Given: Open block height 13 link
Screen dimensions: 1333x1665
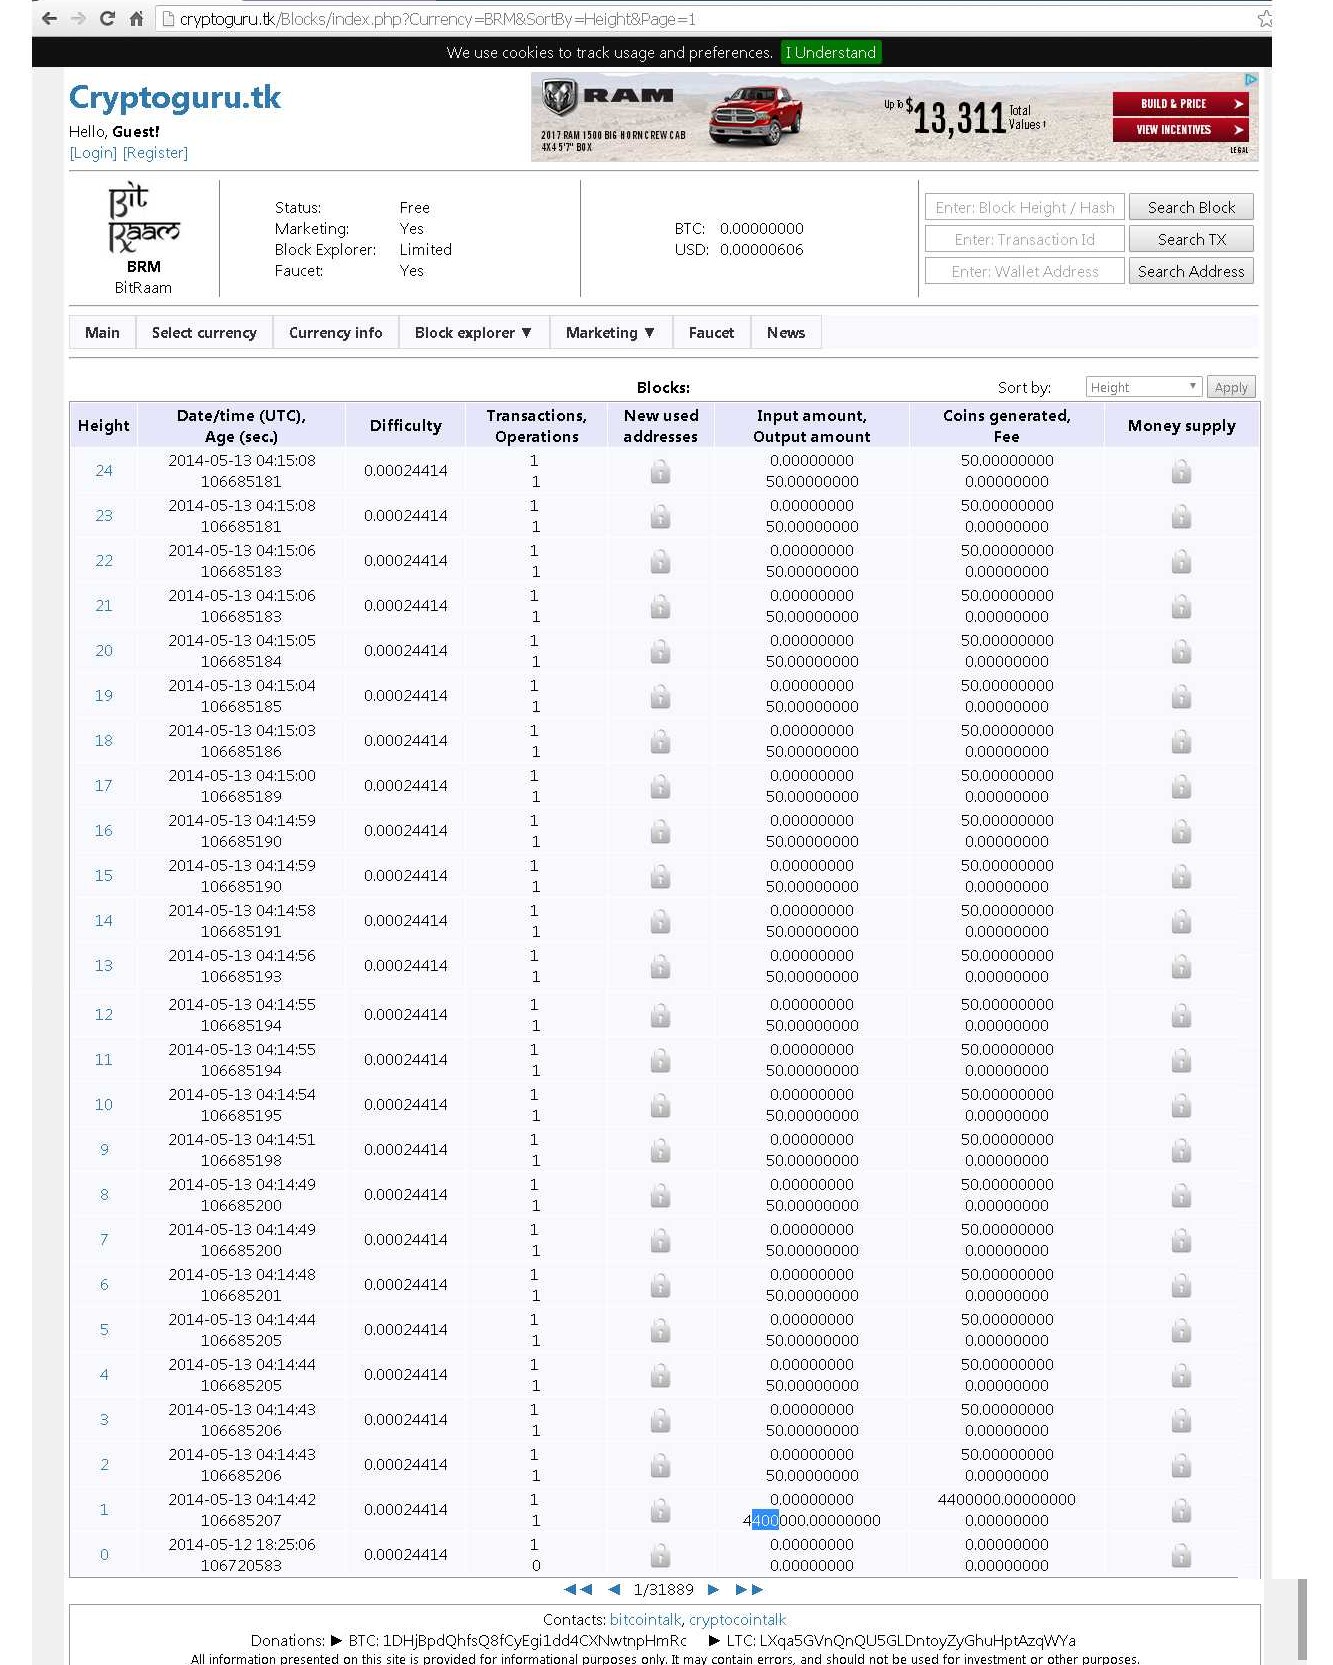Looking at the screenshot, I should 103,965.
